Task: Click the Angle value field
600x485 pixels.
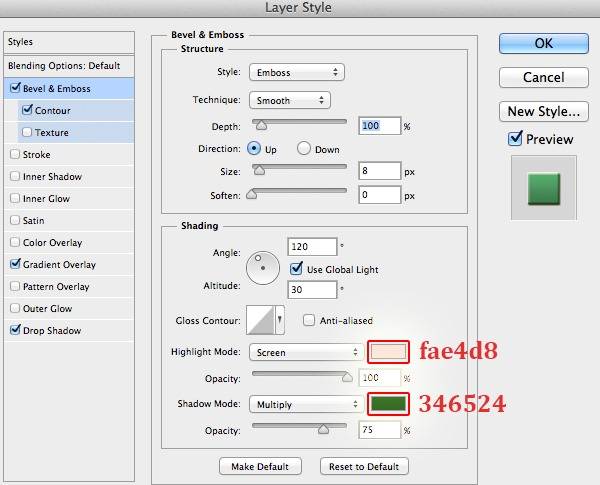Action: click(x=312, y=247)
